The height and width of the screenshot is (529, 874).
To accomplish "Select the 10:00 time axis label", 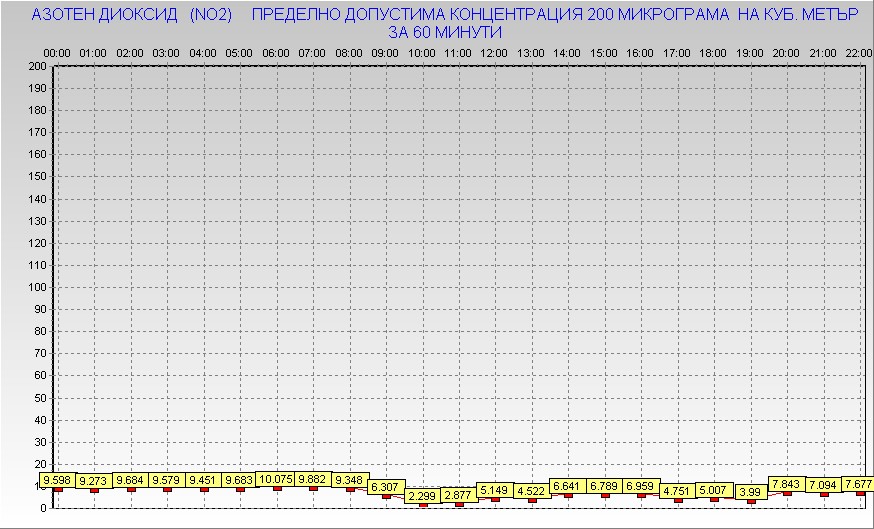I will point(422,52).
